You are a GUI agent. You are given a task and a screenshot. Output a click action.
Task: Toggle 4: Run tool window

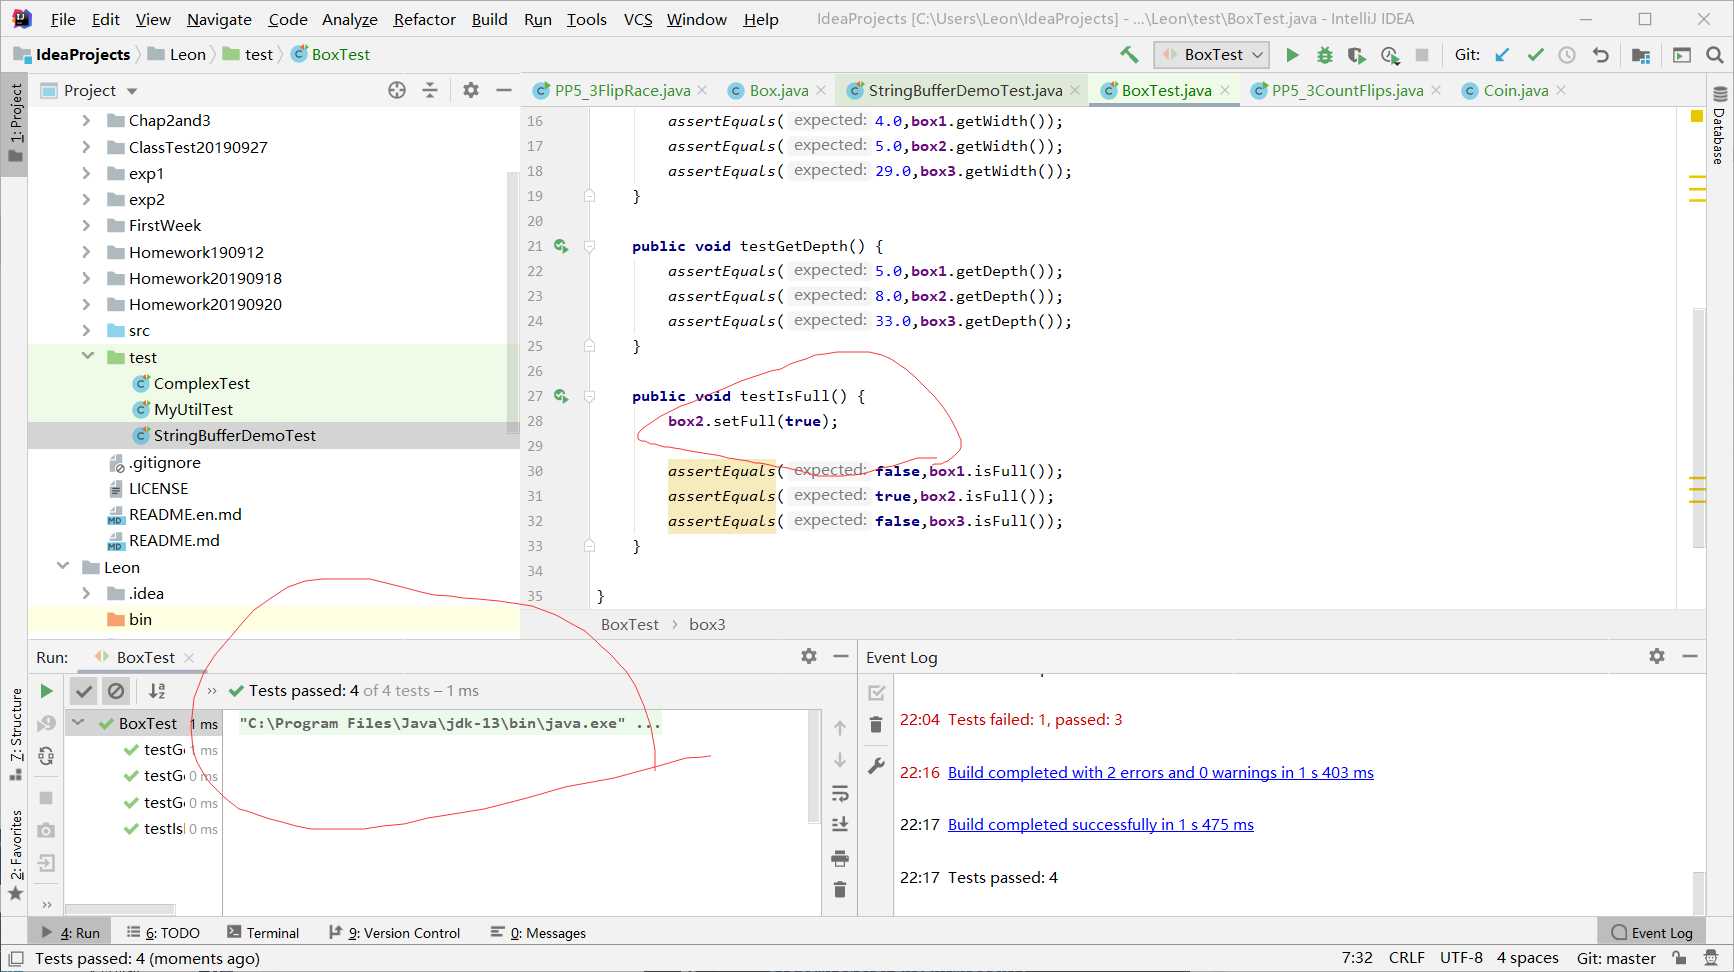[x=70, y=933]
